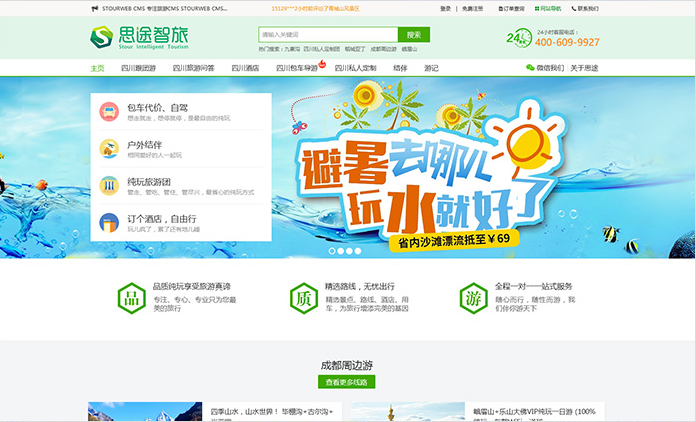Image resolution: width=696 pixels, height=422 pixels.
Task: Click the 精选路线，无忧出行 heading
Action: pyautogui.click(x=360, y=286)
